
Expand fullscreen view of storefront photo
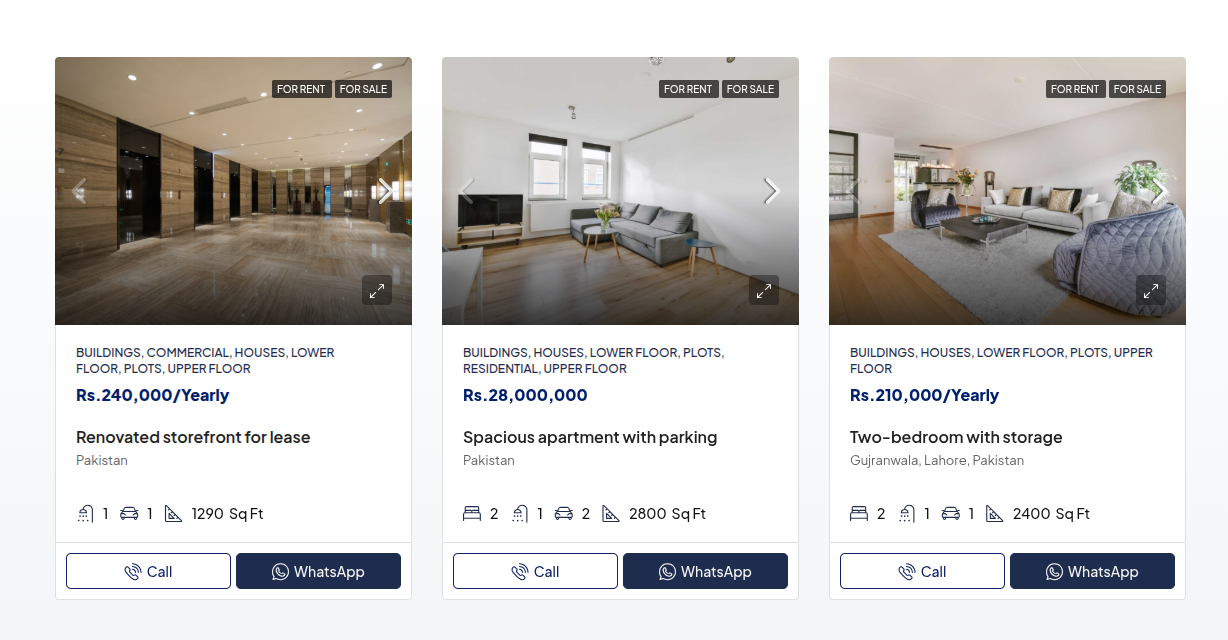tap(377, 291)
